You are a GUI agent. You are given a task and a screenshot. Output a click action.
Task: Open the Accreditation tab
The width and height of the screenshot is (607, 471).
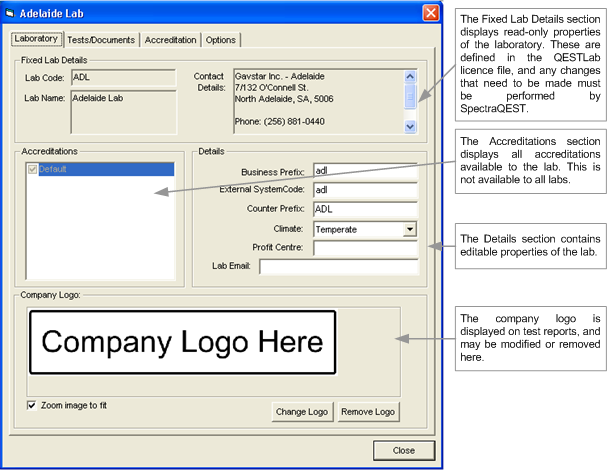tap(170, 40)
